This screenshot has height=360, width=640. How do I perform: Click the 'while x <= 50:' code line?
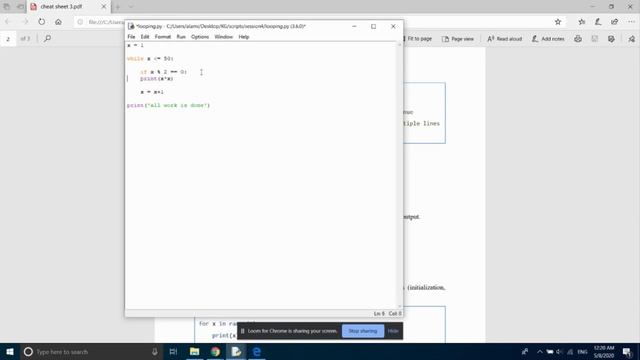[x=150, y=59]
